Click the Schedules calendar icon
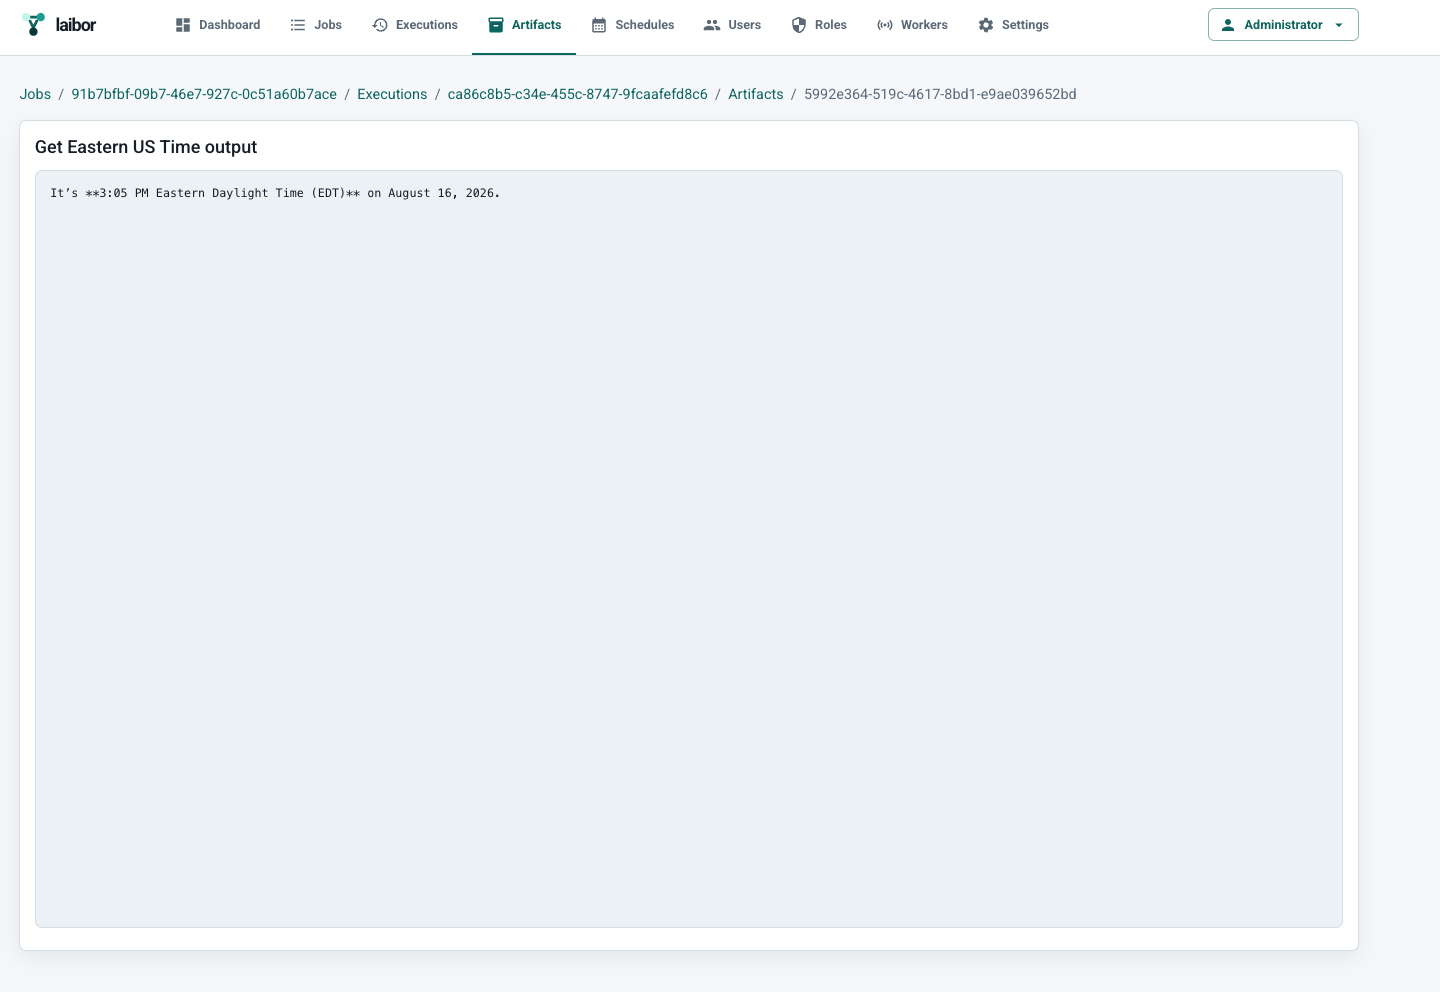The height and width of the screenshot is (992, 1440). click(599, 25)
